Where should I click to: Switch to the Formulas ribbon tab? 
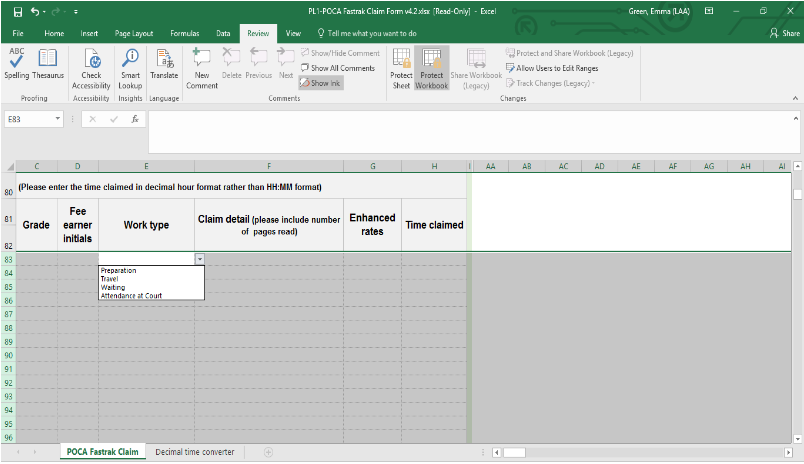pyautogui.click(x=184, y=33)
